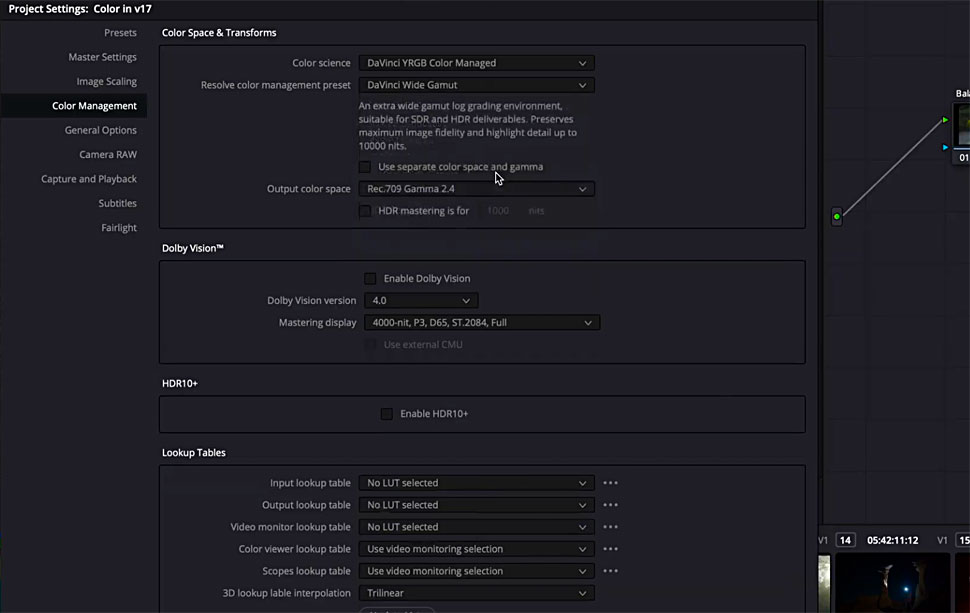
Task: Click the Color Space & Transforms heading
Action: click(219, 33)
